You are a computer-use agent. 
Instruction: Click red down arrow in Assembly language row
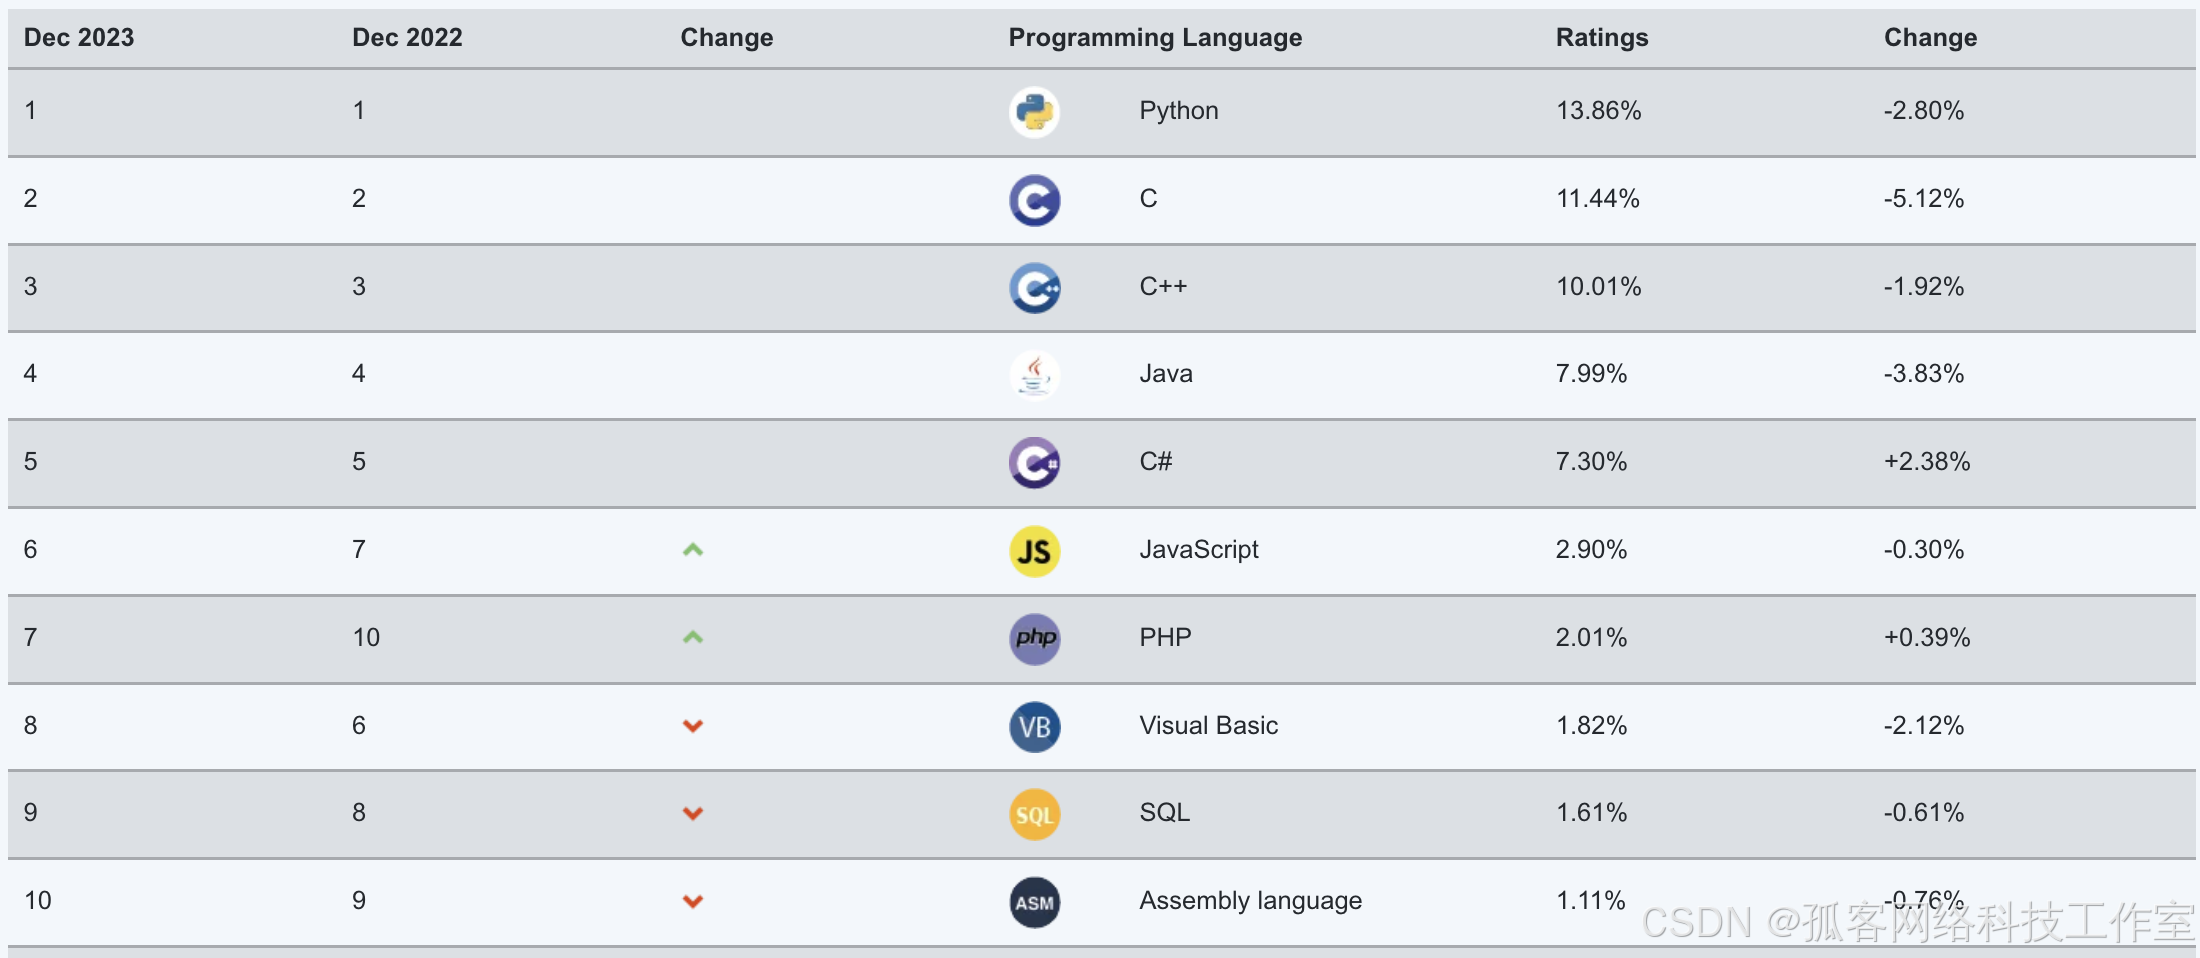[693, 901]
